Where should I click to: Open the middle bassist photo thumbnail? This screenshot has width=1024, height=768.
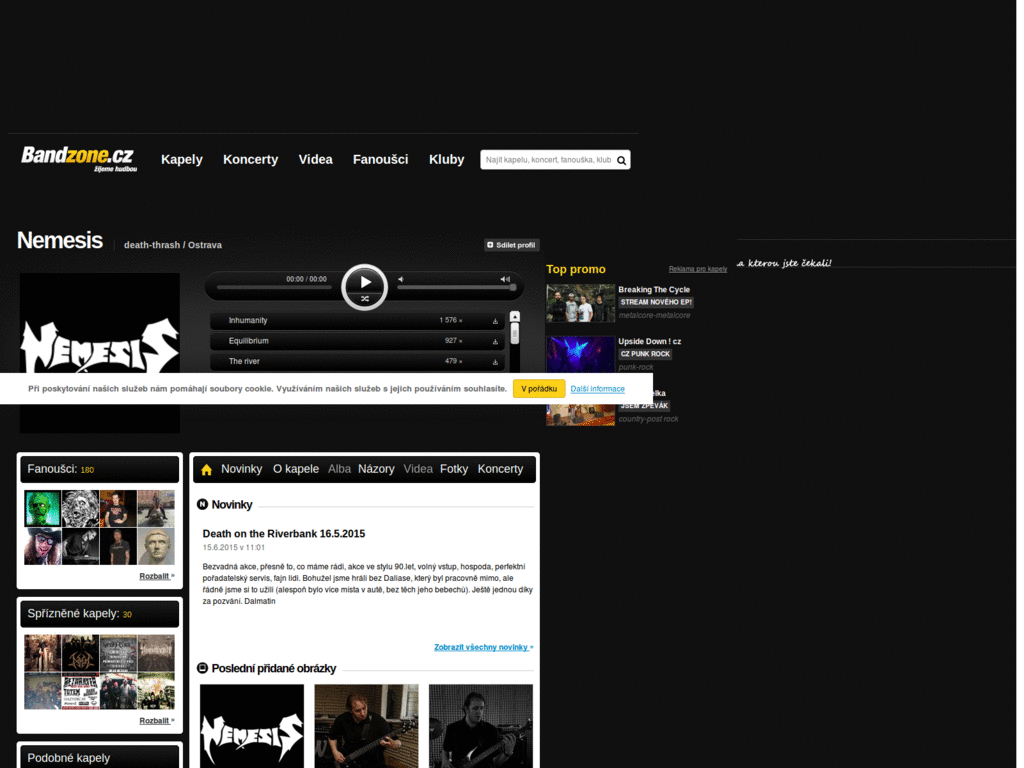tap(366, 726)
